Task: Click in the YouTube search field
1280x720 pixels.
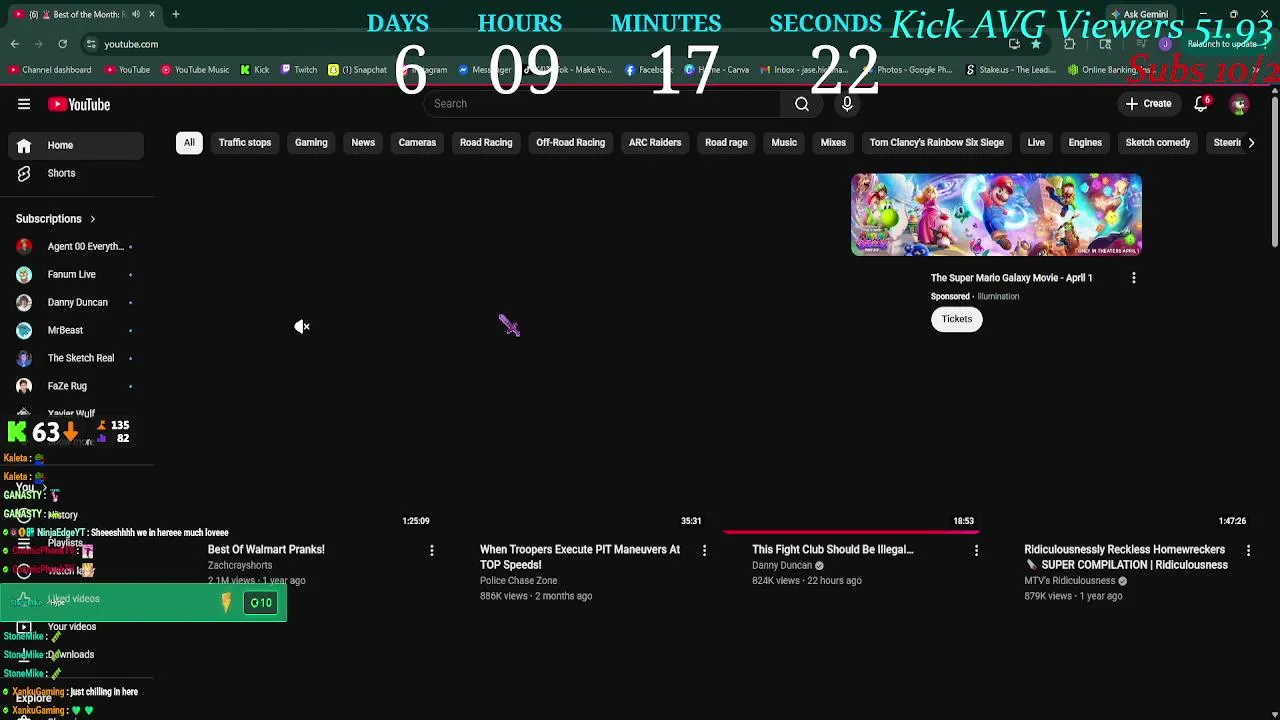Action: (x=603, y=104)
